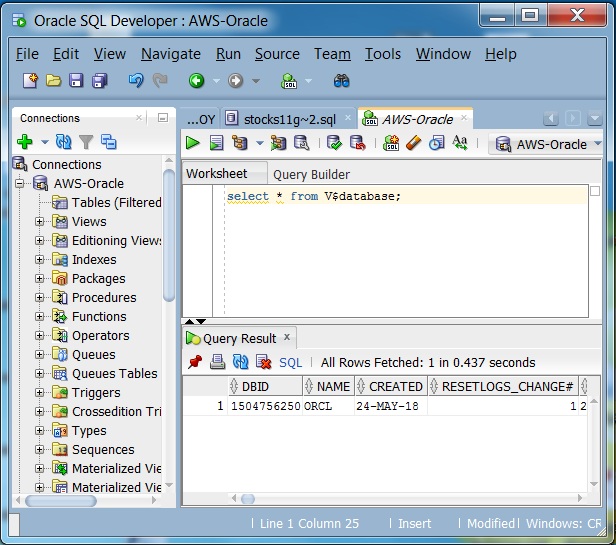Expand the Indexes tree node
Viewport: 616px width, 545px height.
[x=39, y=259]
